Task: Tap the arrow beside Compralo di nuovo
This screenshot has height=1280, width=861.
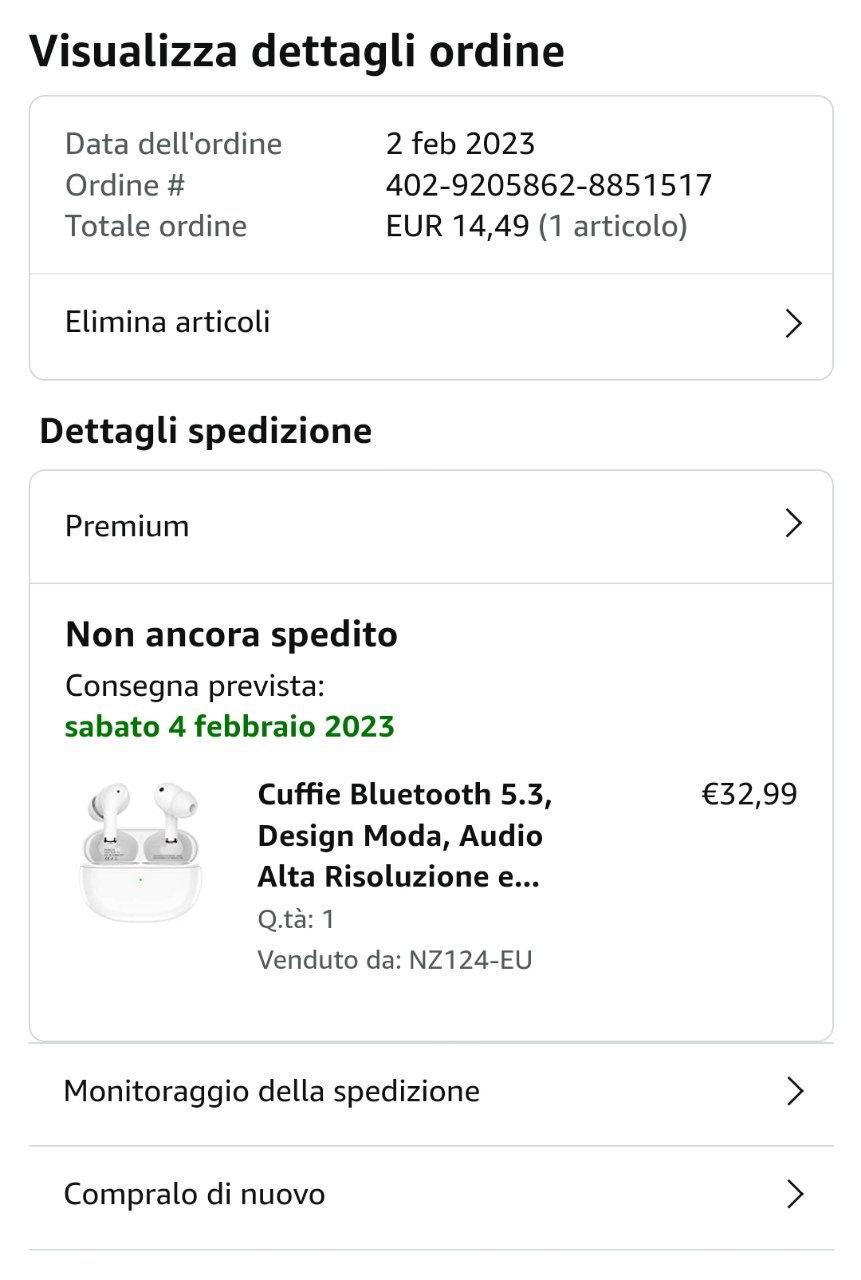Action: (x=795, y=1194)
